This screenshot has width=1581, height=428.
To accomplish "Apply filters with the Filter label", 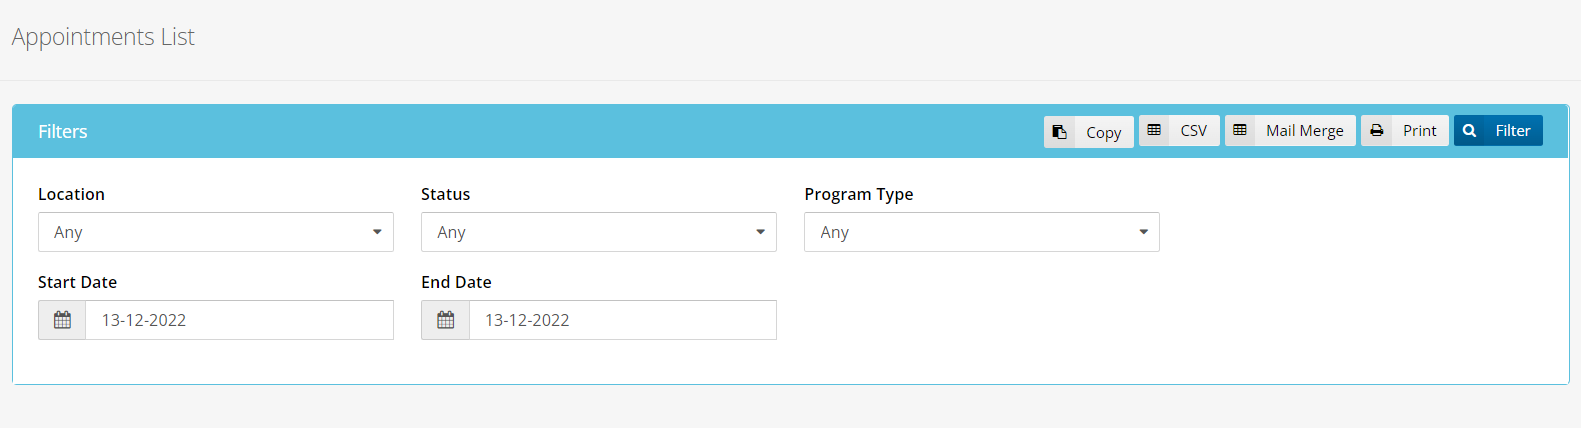I will pyautogui.click(x=1512, y=131).
